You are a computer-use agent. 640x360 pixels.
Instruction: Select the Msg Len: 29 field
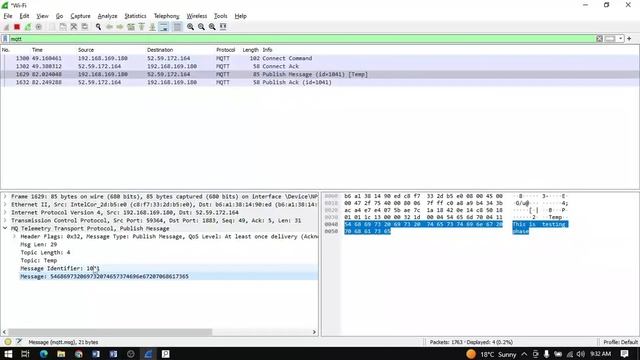click(x=39, y=244)
